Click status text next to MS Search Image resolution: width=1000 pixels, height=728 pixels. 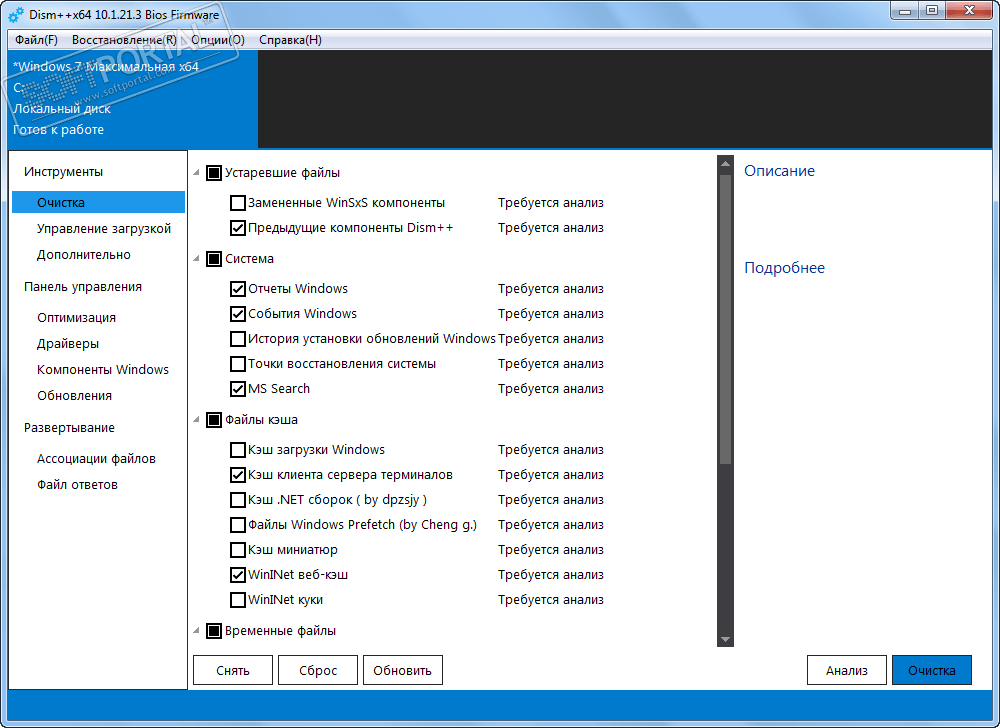(x=550, y=389)
